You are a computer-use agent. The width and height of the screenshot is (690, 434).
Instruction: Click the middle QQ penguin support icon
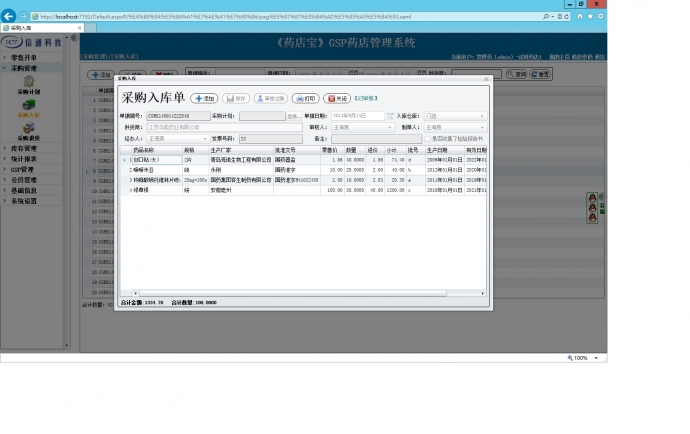(x=592, y=208)
